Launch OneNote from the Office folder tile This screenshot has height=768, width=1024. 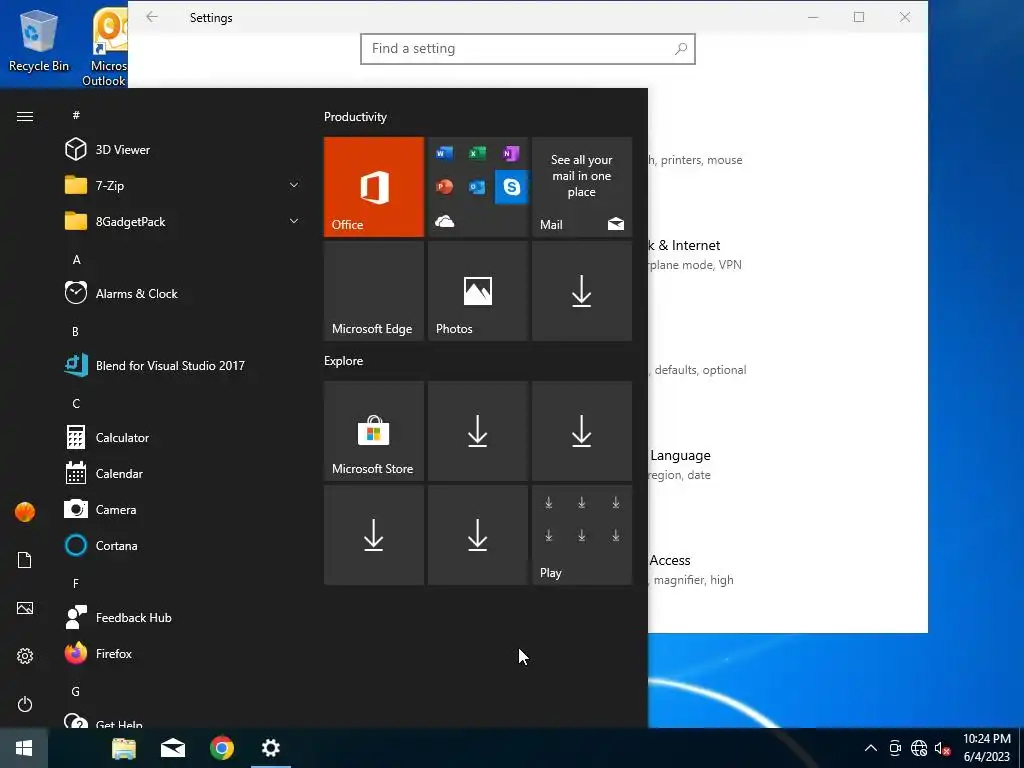tap(511, 153)
